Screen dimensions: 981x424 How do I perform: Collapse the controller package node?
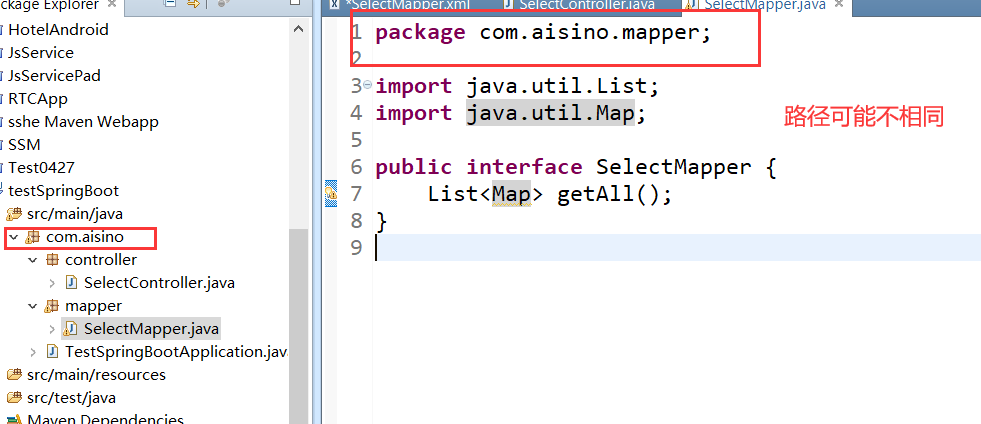33,260
